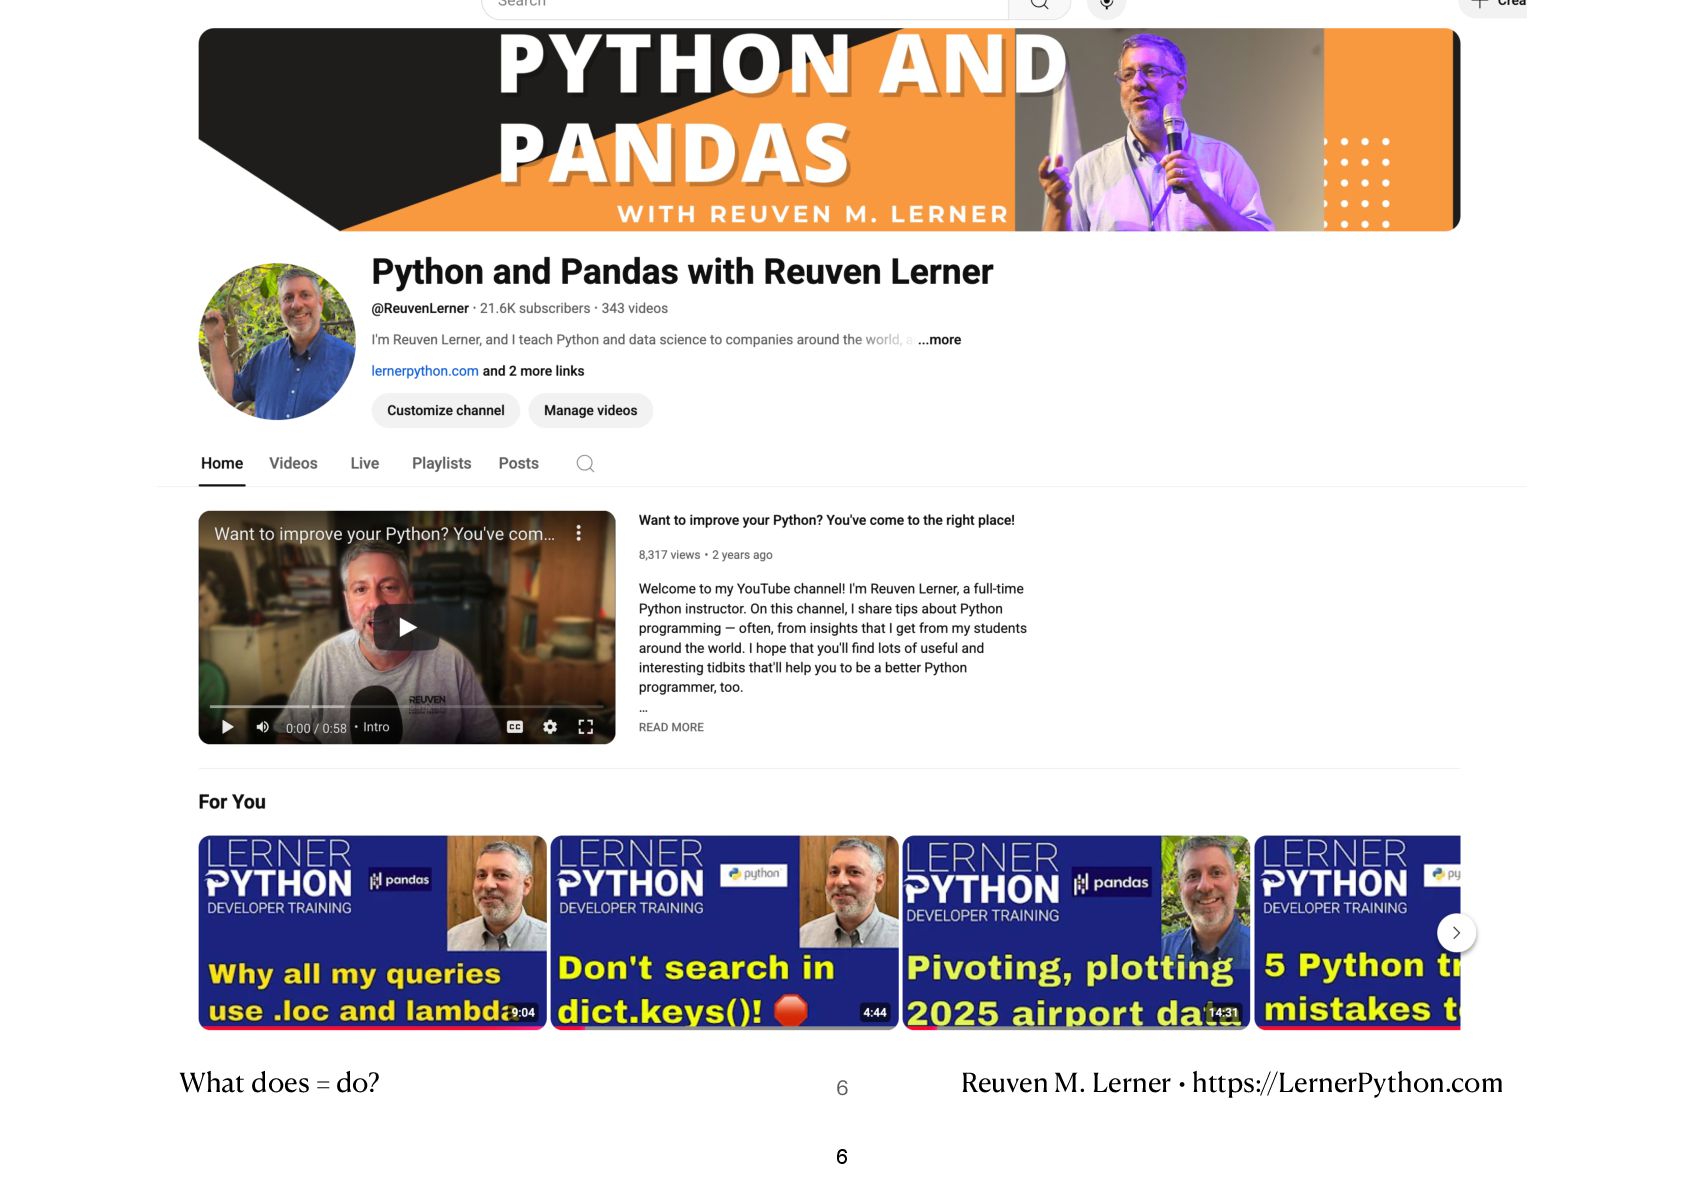Switch to the Live tab
1684x1191 pixels.
tap(365, 463)
